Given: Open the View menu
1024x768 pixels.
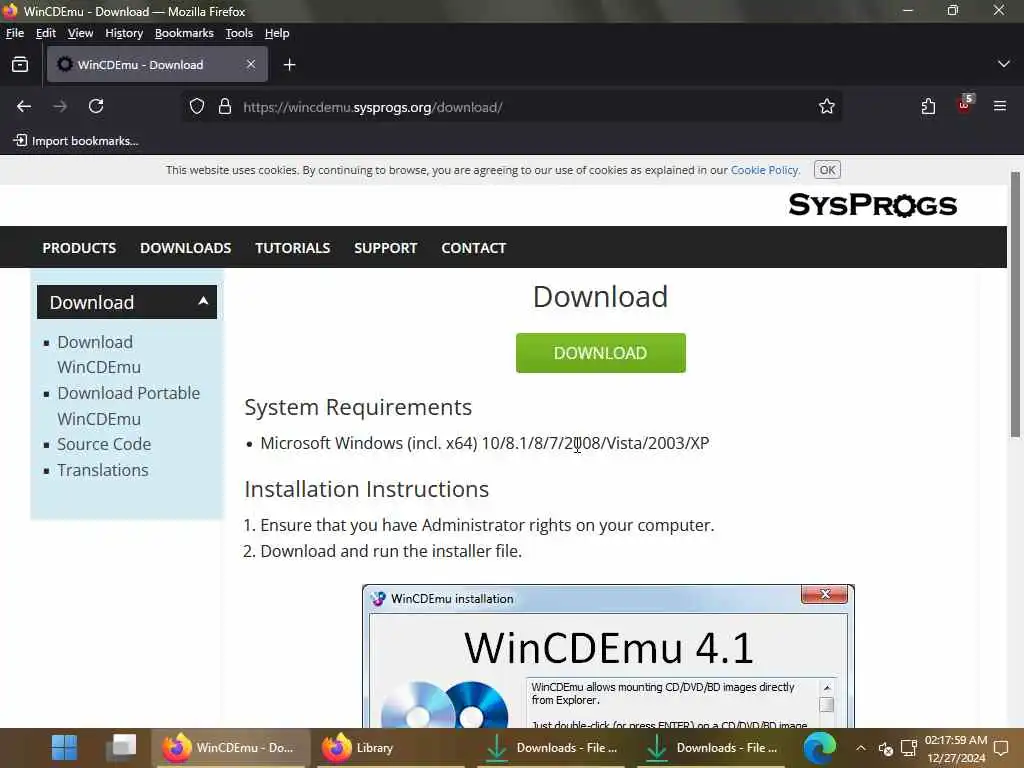Looking at the screenshot, I should point(80,33).
